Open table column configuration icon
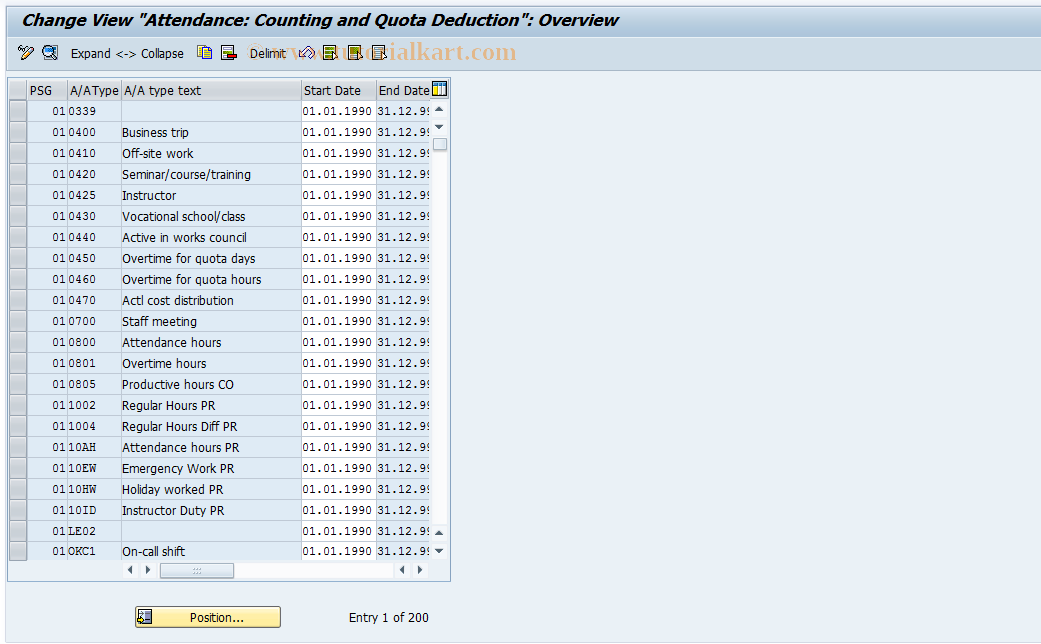This screenshot has height=644, width=1041. 440,89
